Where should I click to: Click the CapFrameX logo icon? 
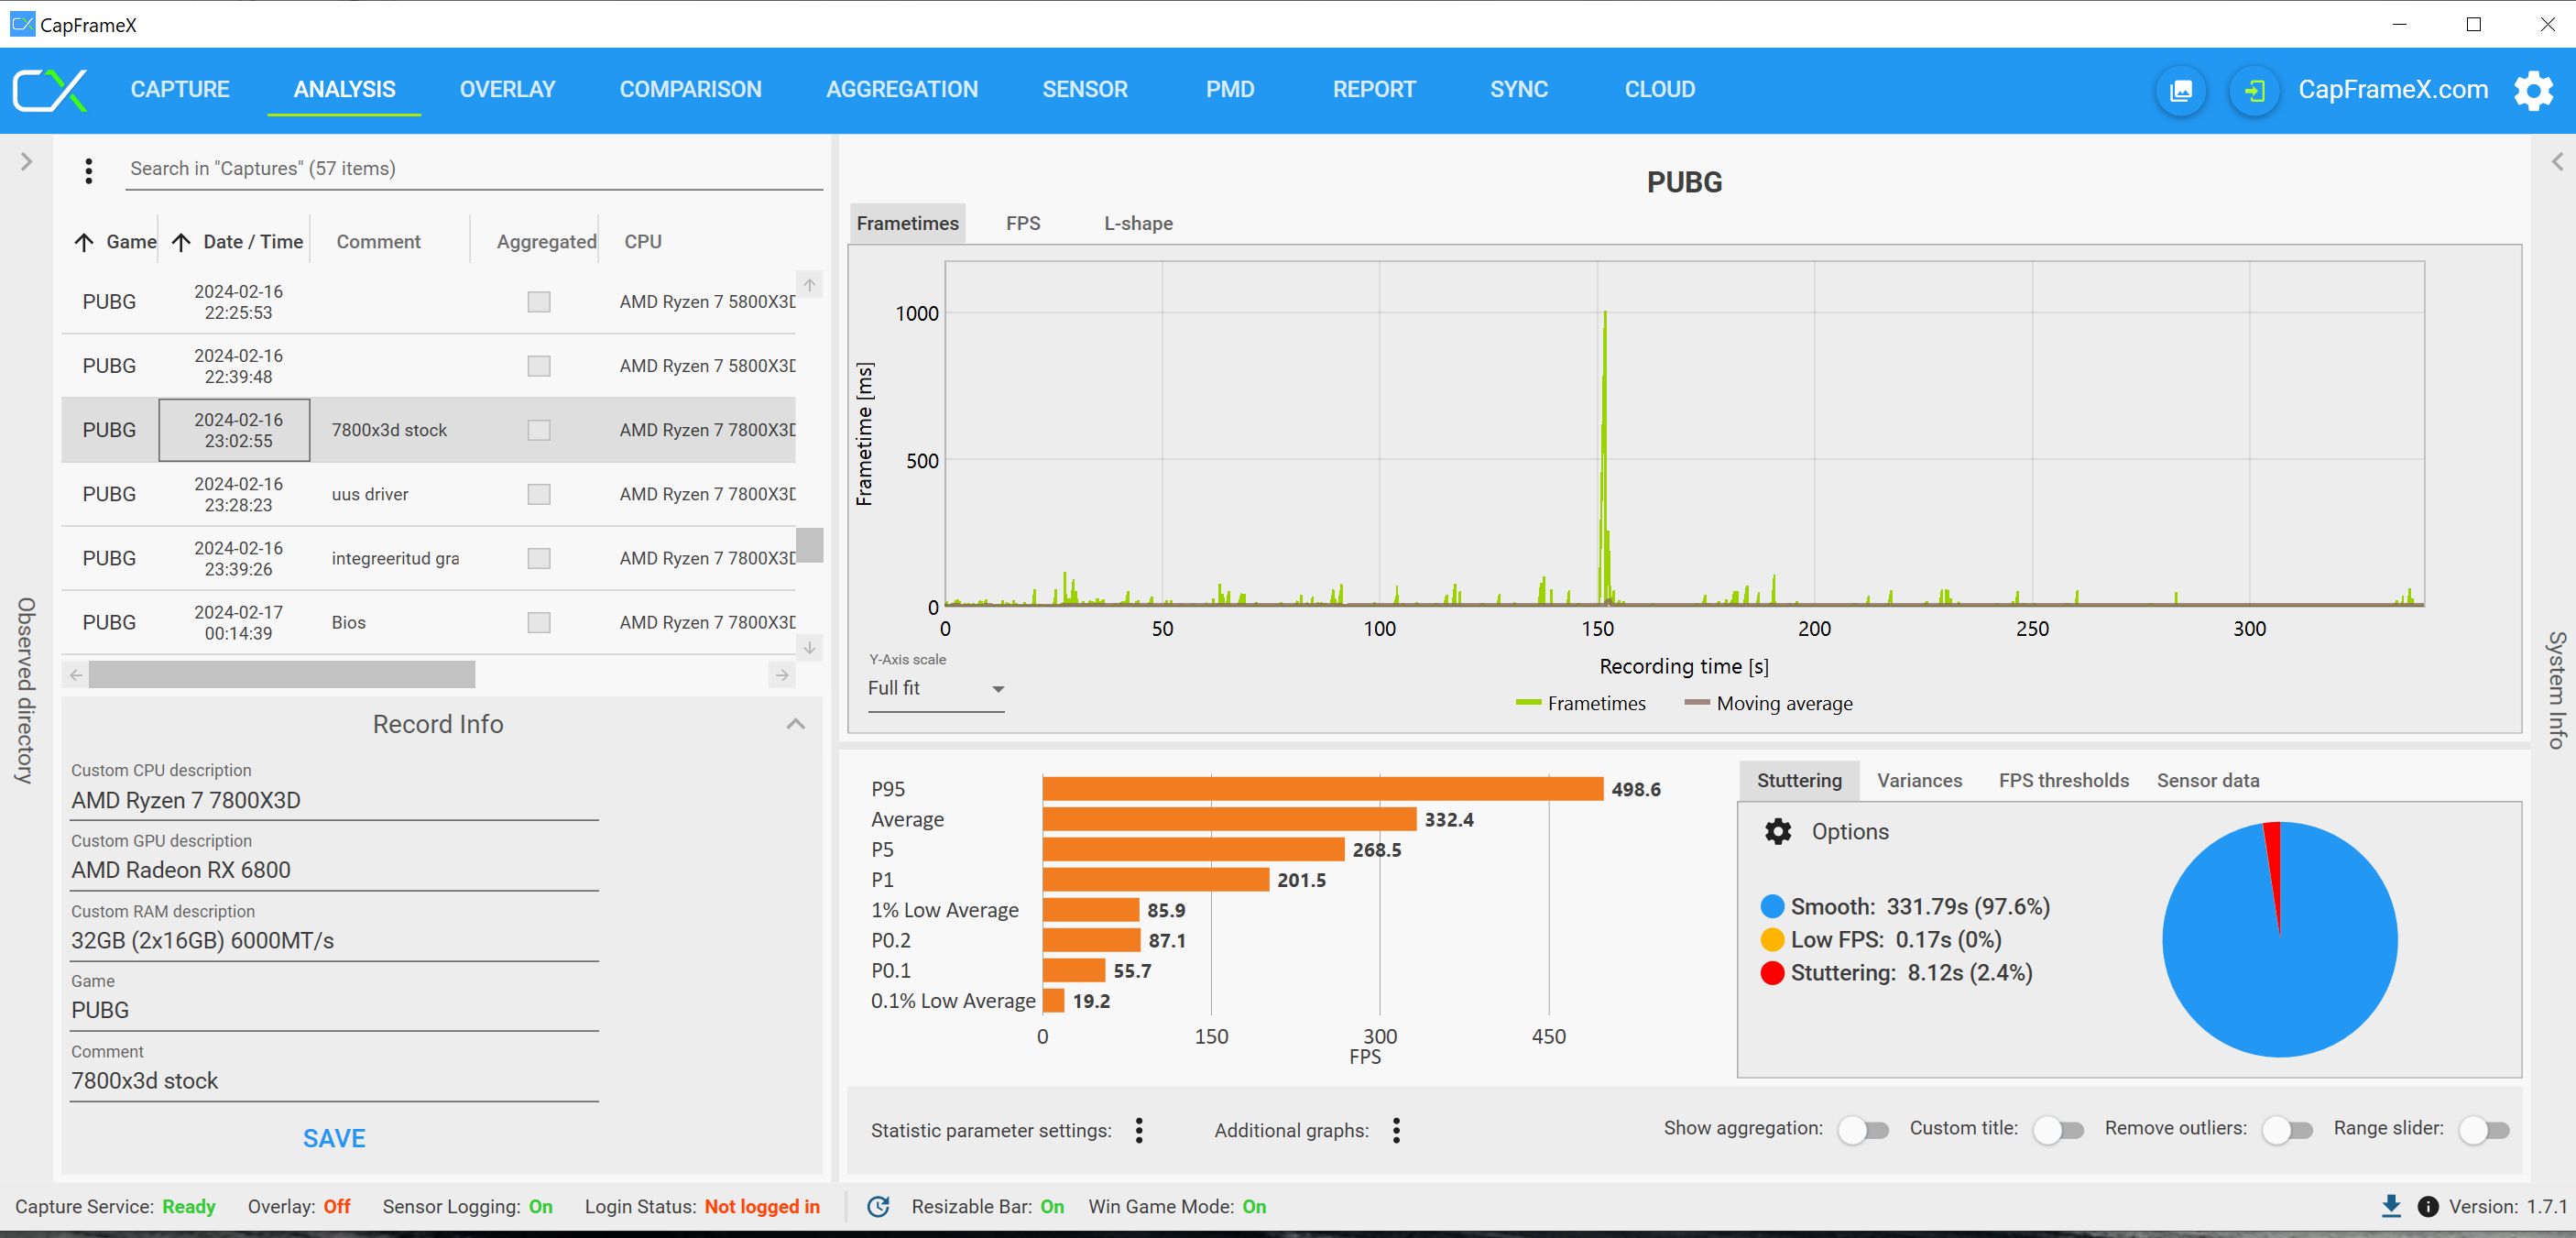(x=50, y=90)
